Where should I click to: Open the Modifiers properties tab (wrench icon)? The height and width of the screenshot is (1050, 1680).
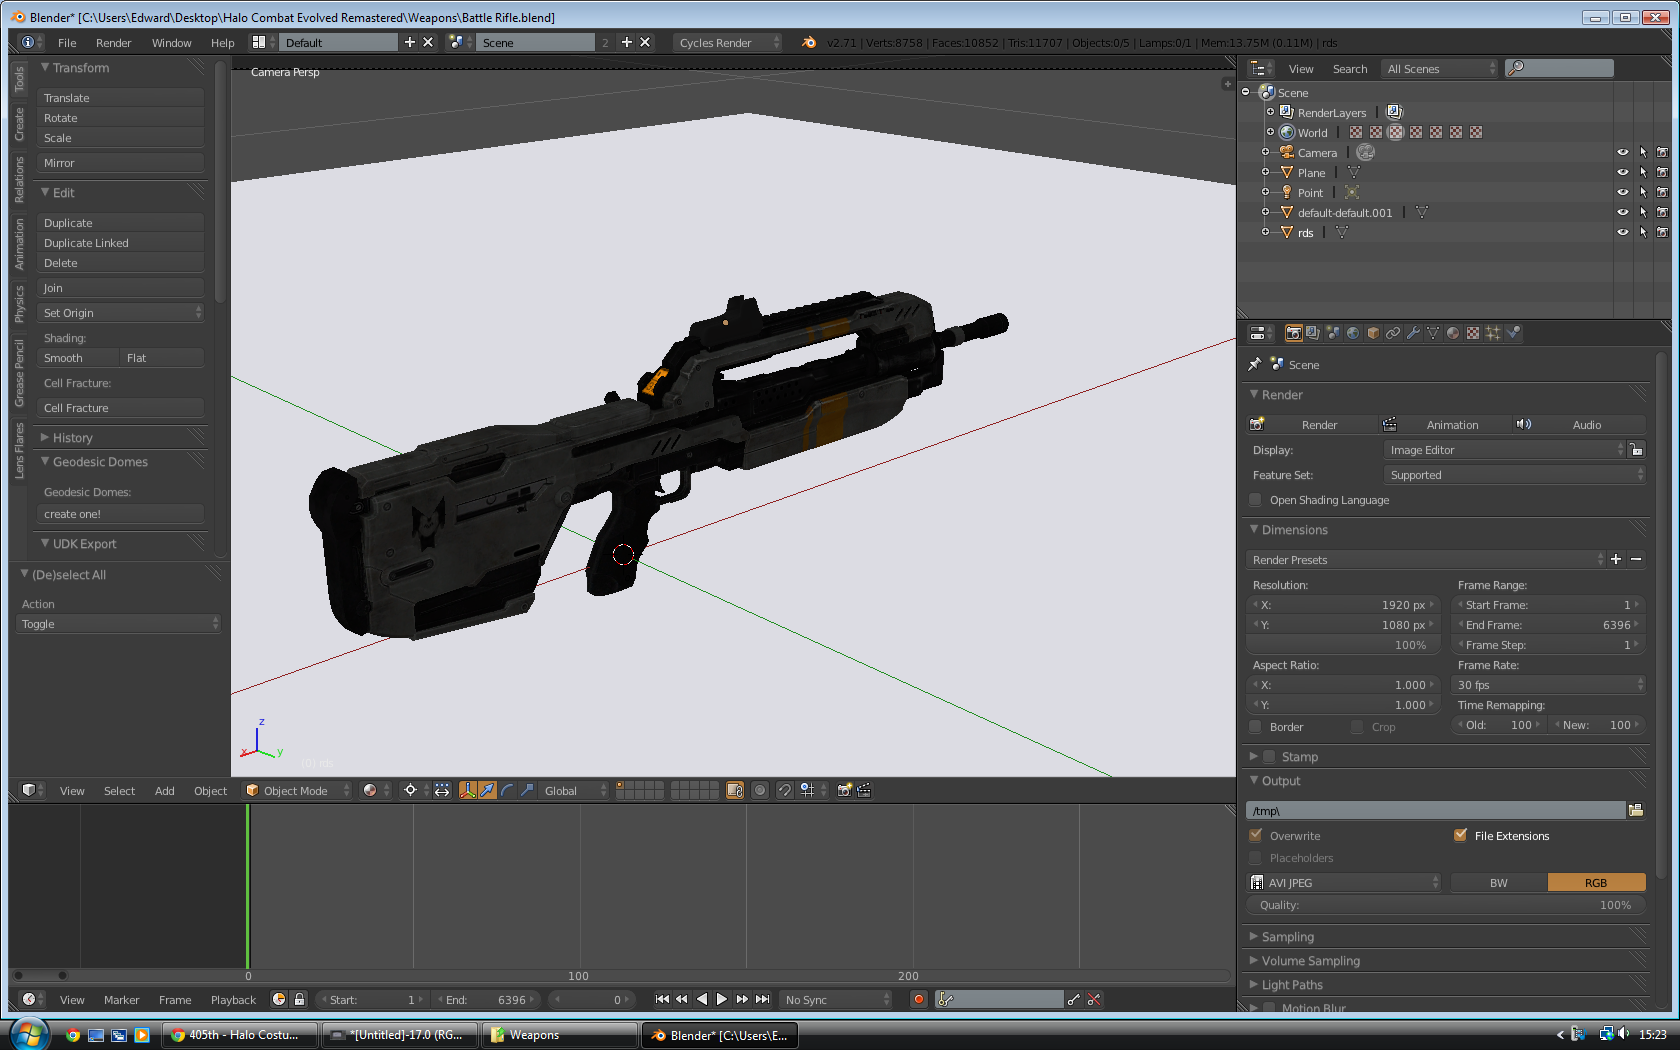pyautogui.click(x=1413, y=333)
